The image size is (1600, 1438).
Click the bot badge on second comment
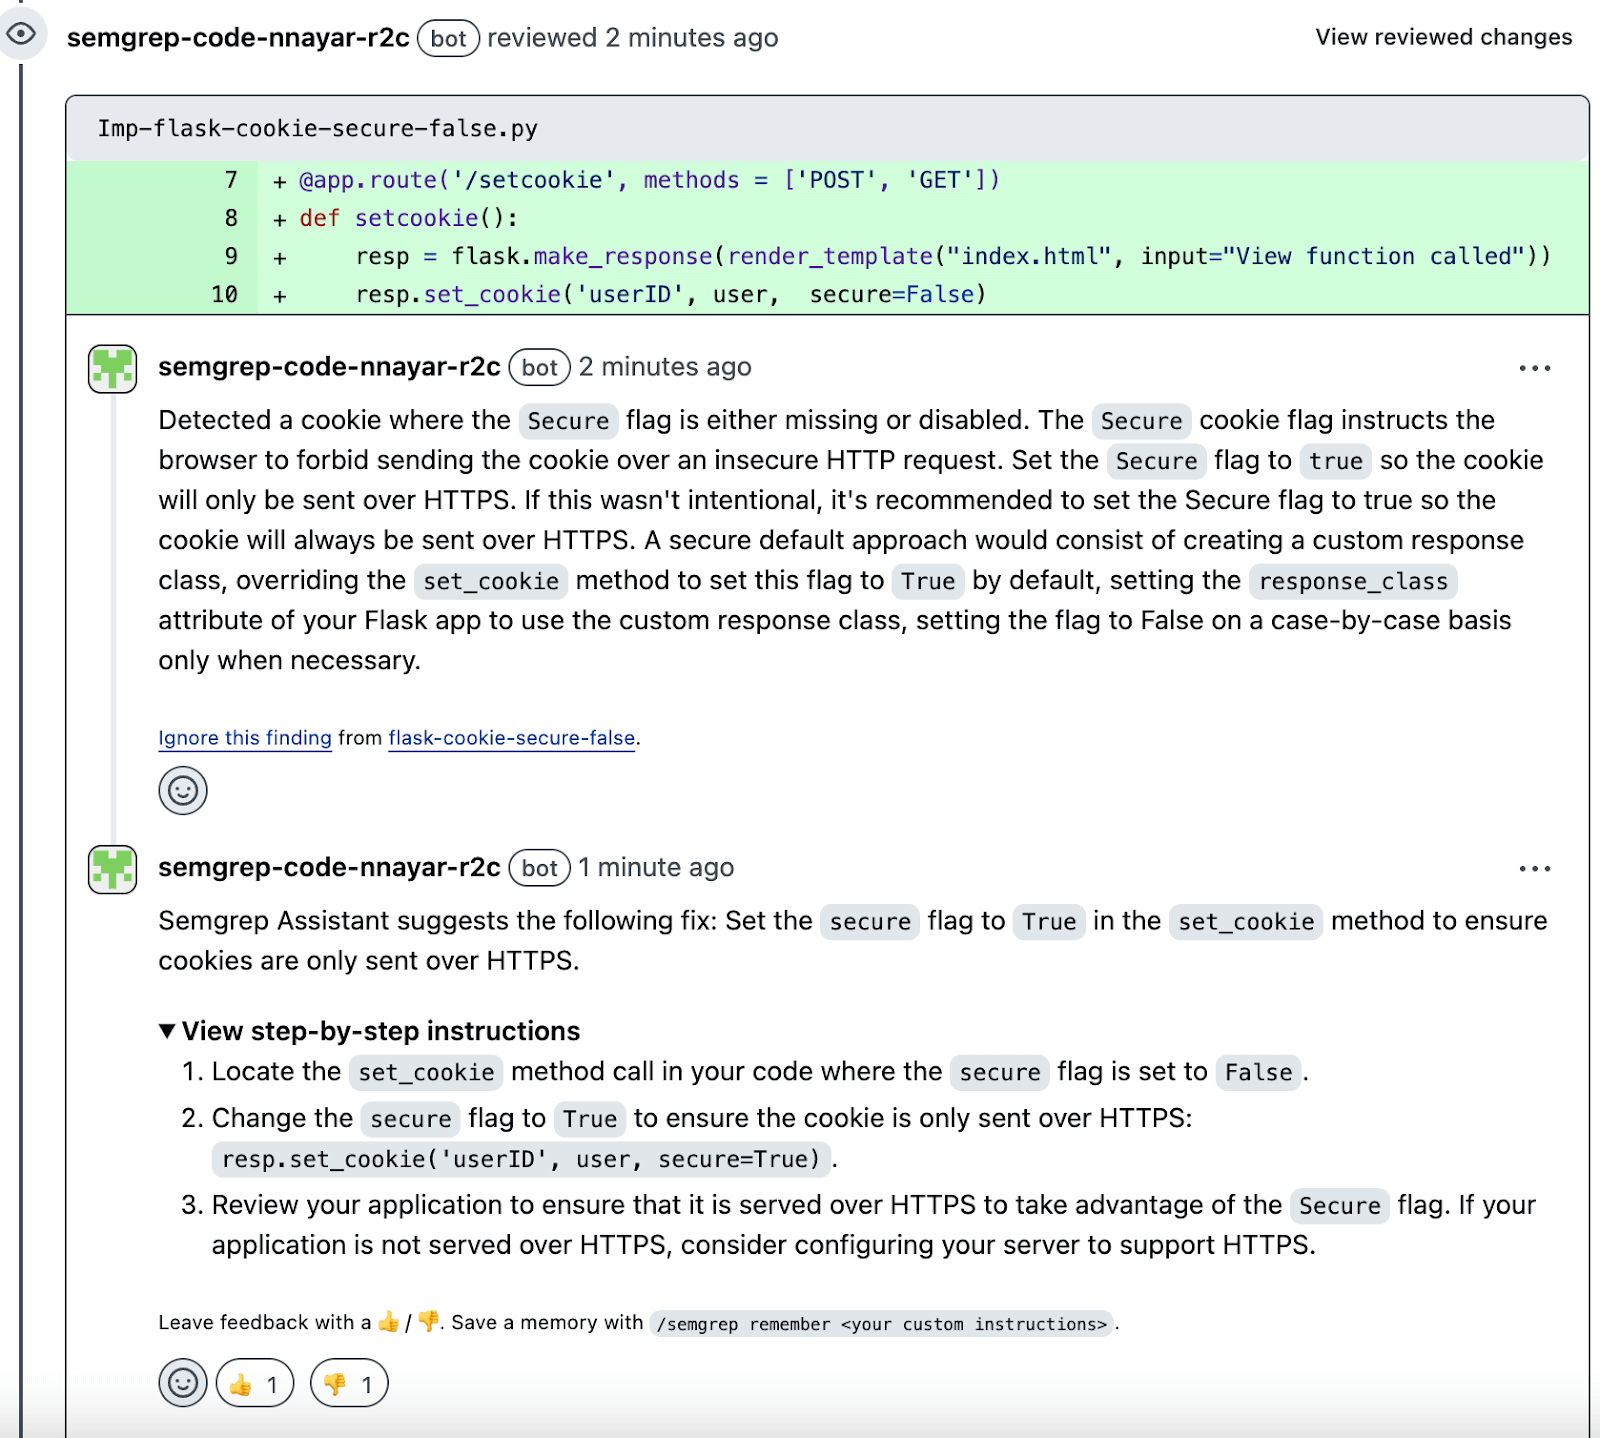pos(540,867)
